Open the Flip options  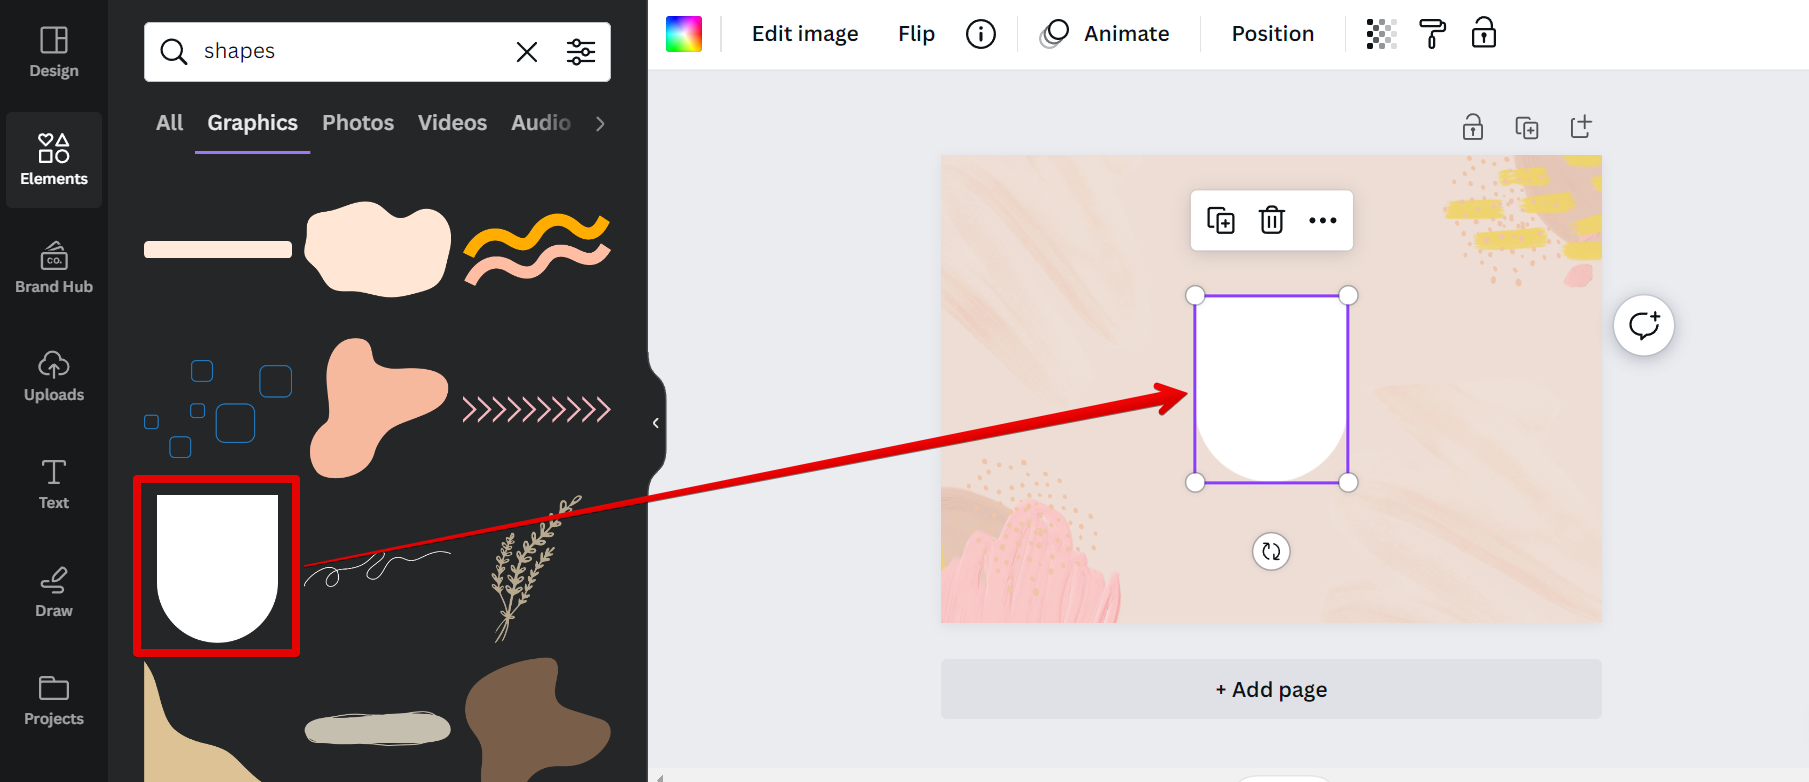click(x=916, y=34)
